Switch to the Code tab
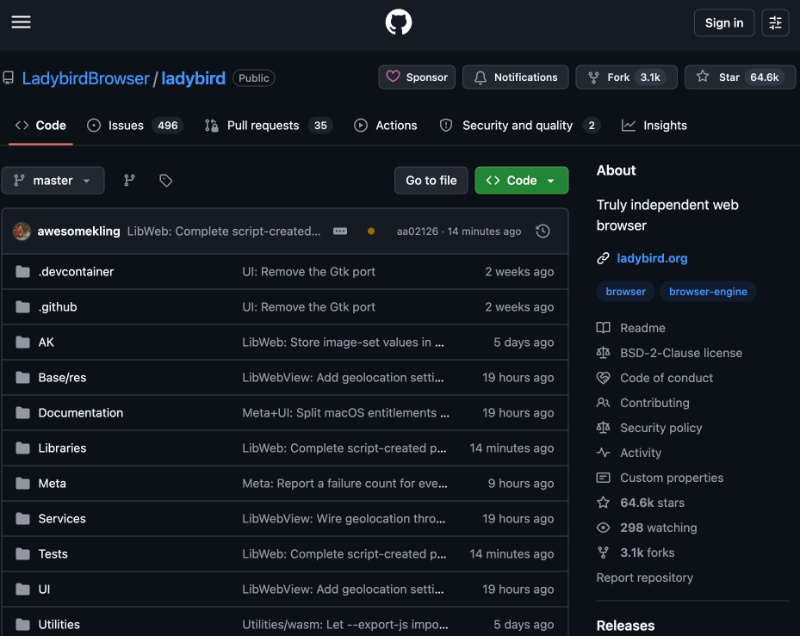The image size is (800, 636). [x=41, y=125]
